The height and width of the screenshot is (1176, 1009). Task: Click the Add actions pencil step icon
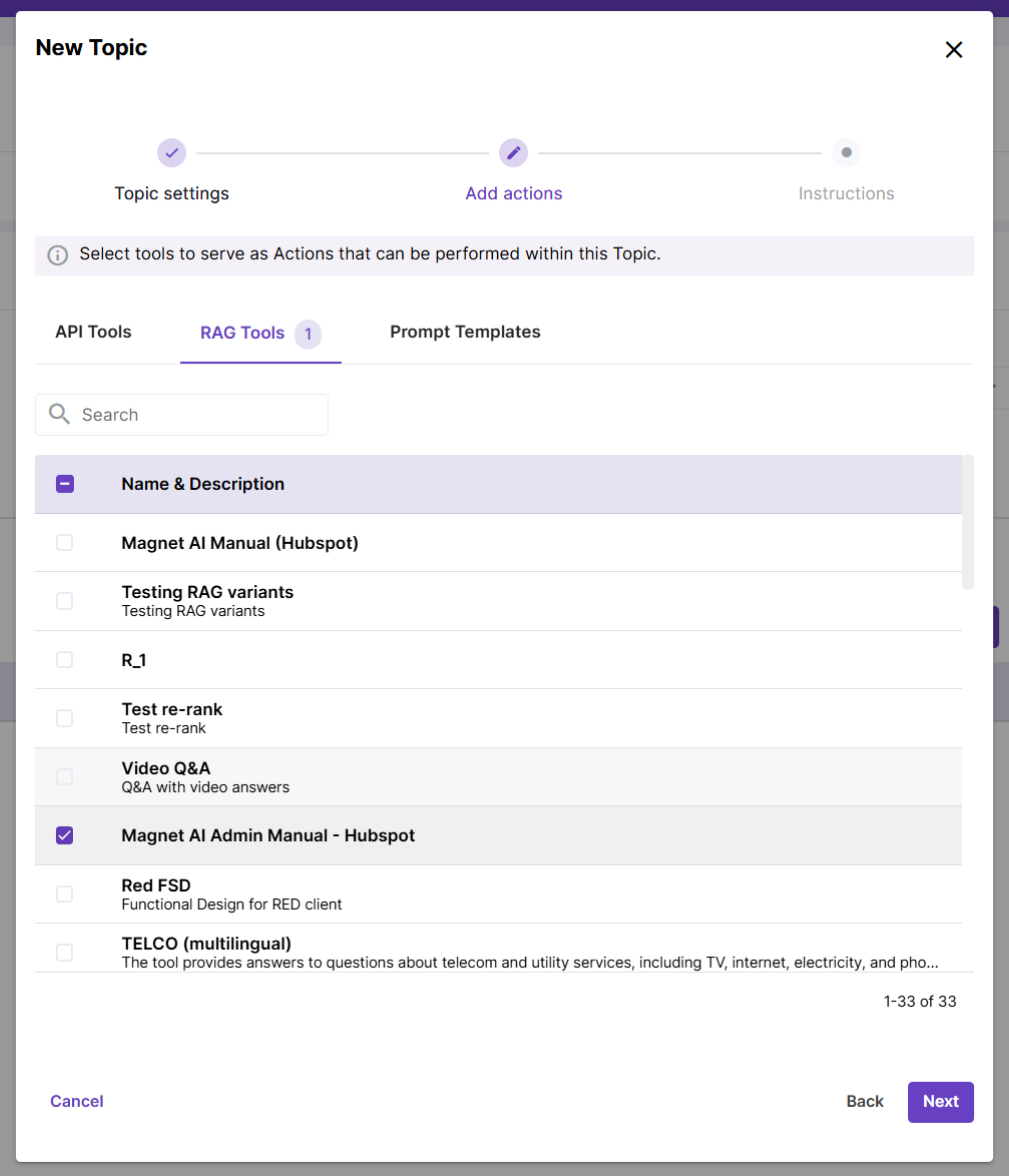(x=513, y=153)
